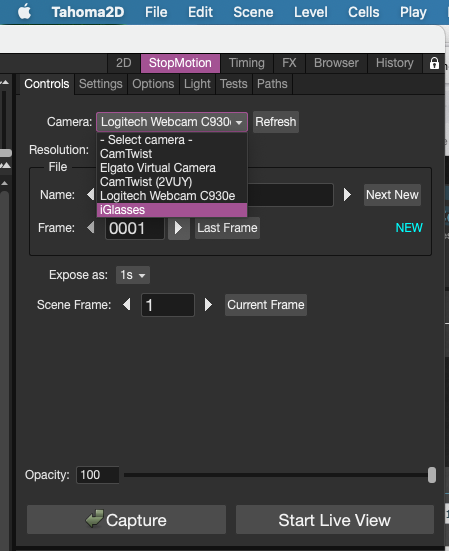Click the Next New button
The image size is (449, 551).
coord(392,195)
